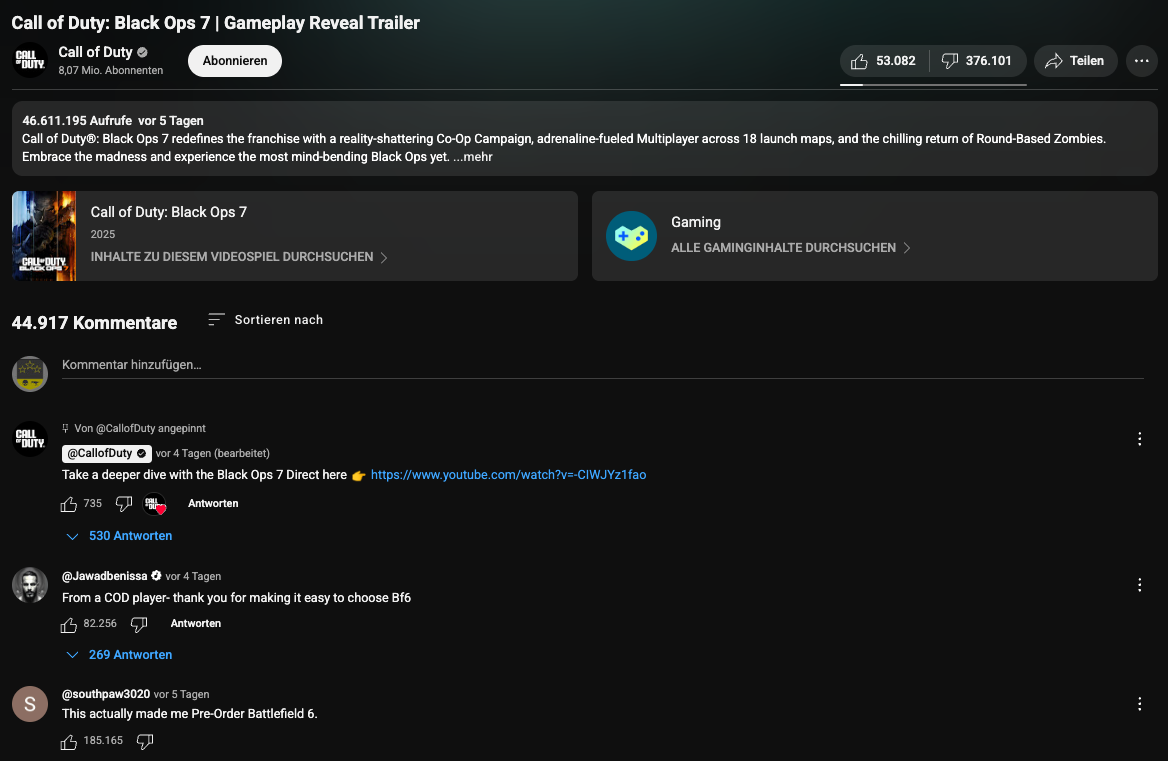1168x761 pixels.
Task: Dislike Jawadbenissa's comment
Action: 139,625
